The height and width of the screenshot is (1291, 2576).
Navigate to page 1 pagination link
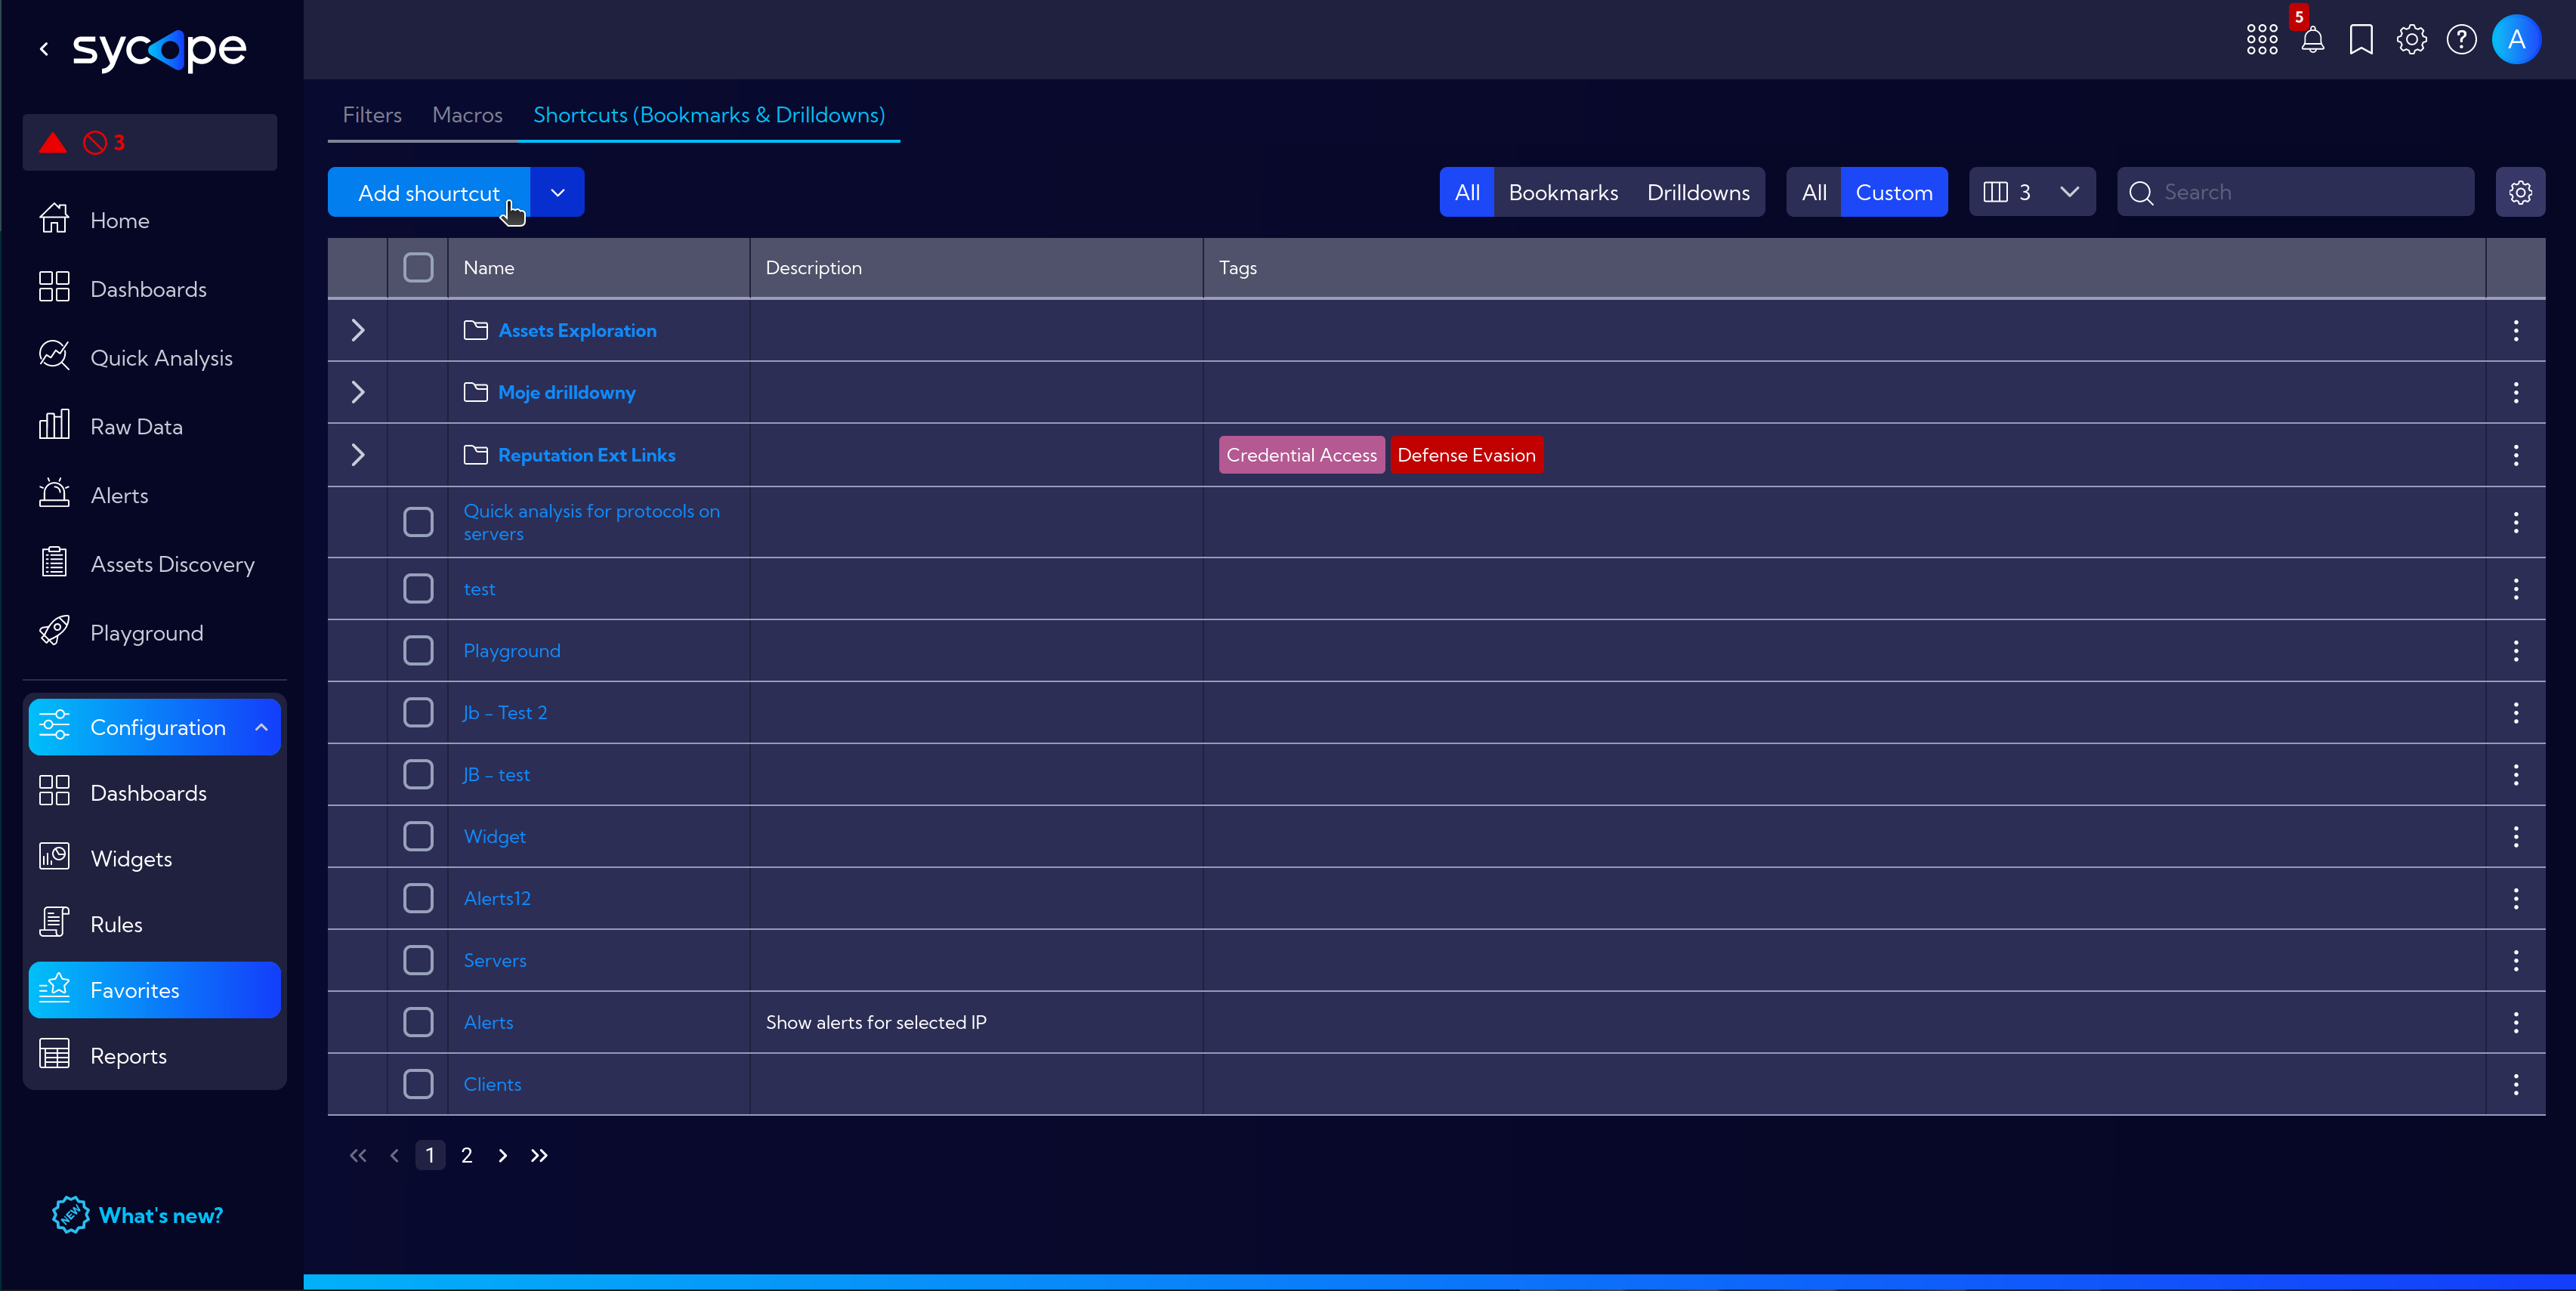(431, 1154)
